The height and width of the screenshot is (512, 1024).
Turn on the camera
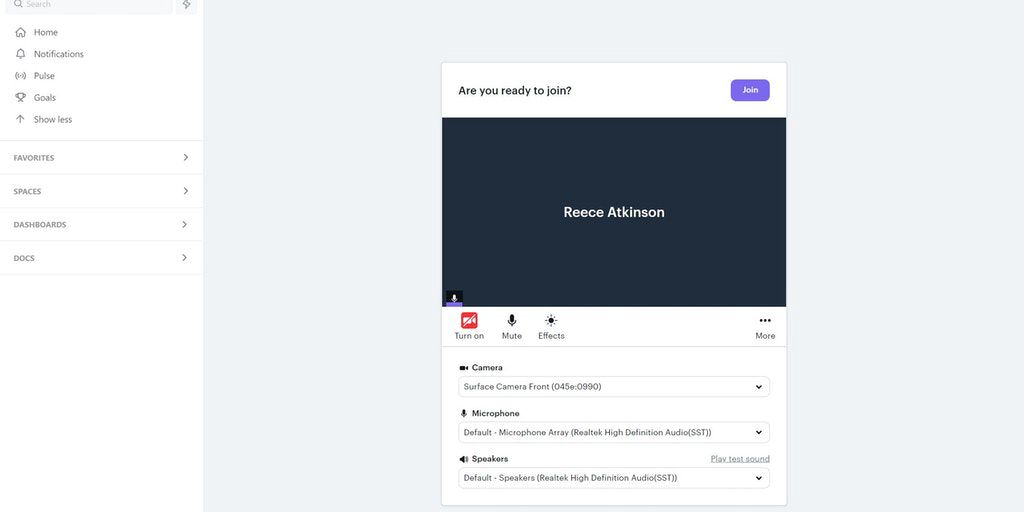469,326
